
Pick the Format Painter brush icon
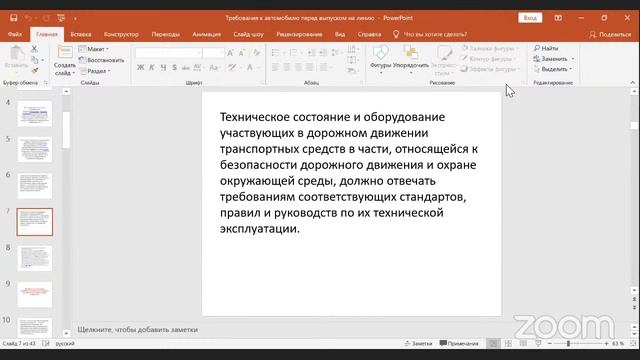[x=35, y=71]
